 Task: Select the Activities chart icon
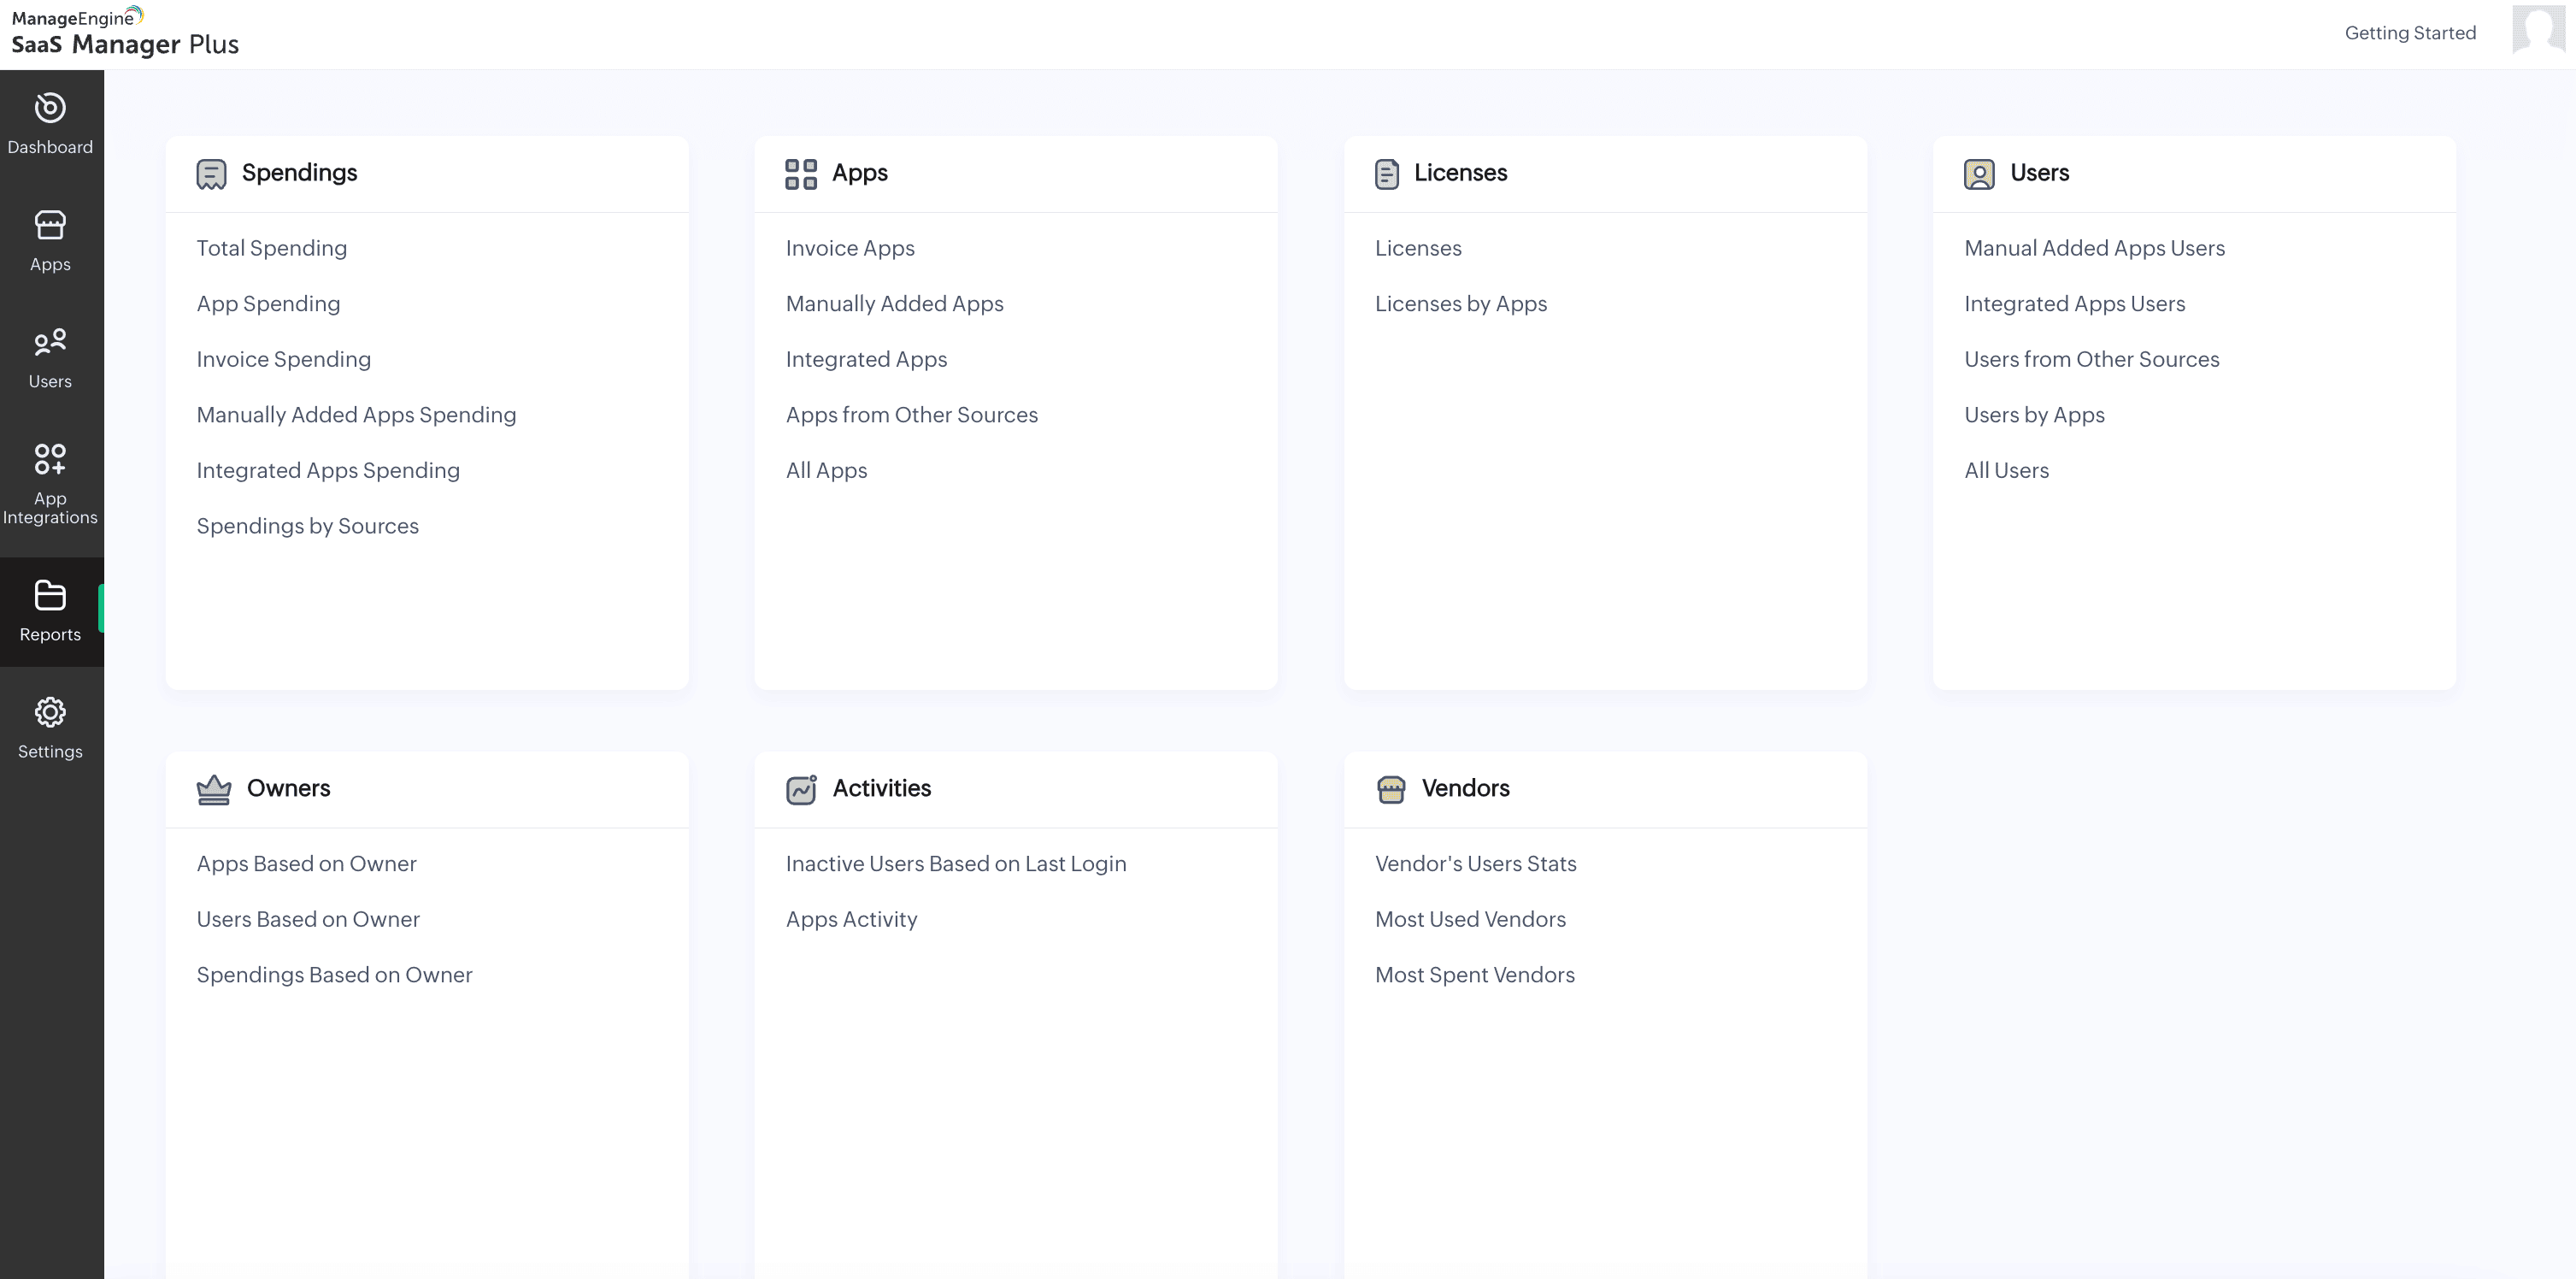tap(801, 787)
